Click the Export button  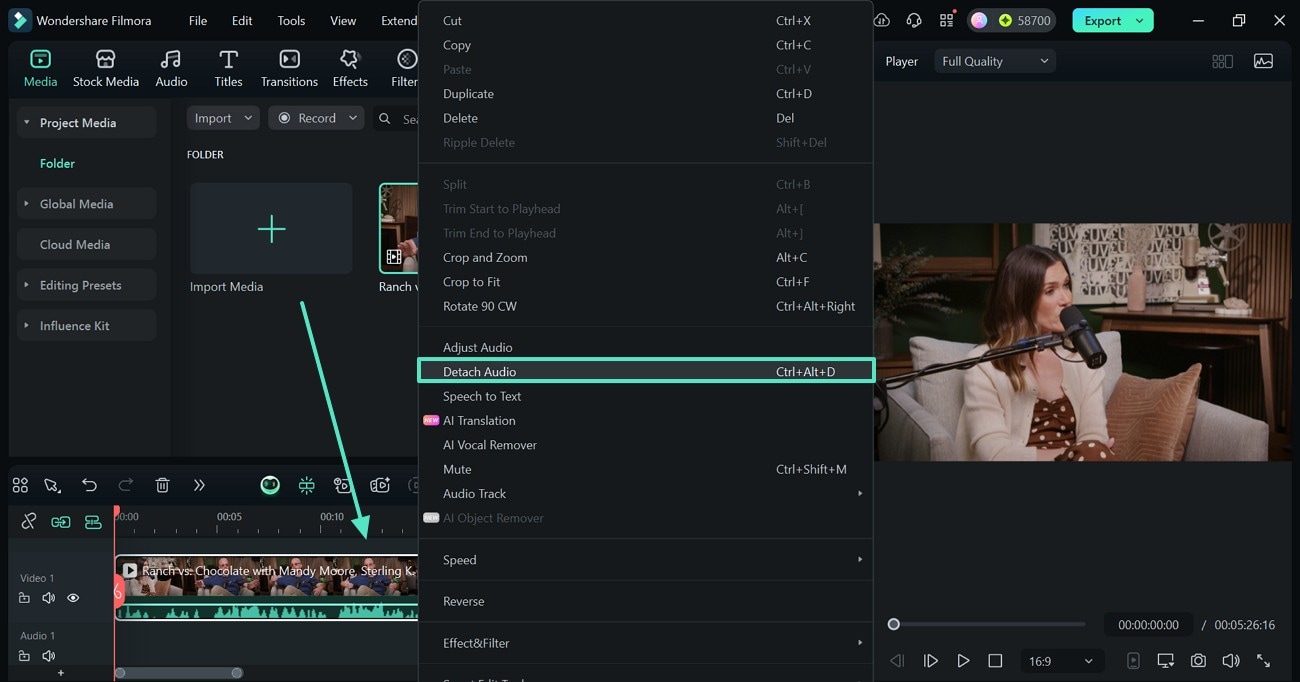tap(1102, 20)
